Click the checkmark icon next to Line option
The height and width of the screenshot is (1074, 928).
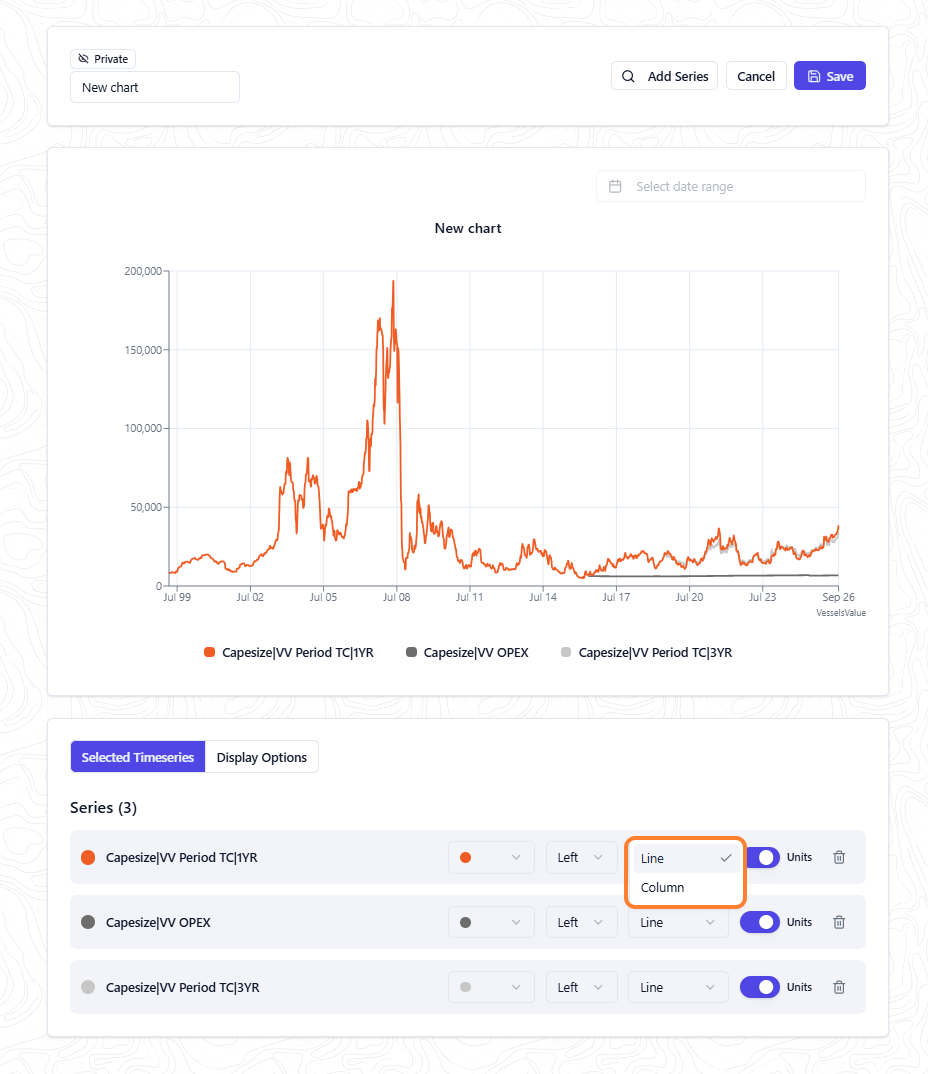(726, 858)
